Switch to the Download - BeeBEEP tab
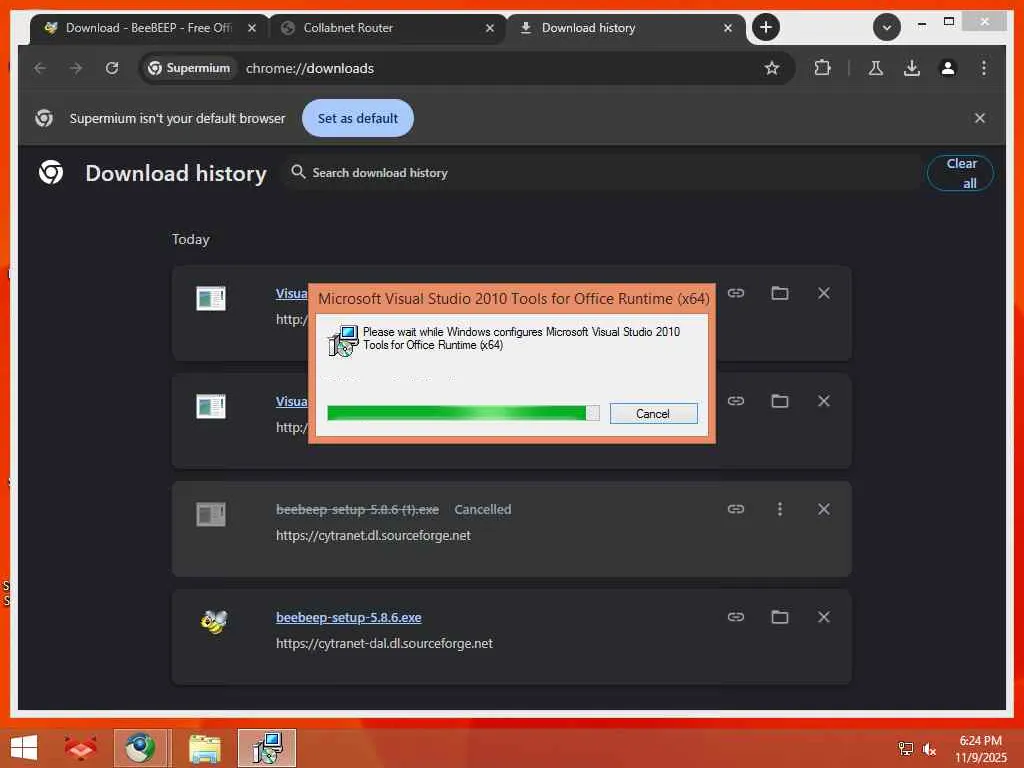Image resolution: width=1024 pixels, height=768 pixels. pyautogui.click(x=147, y=28)
